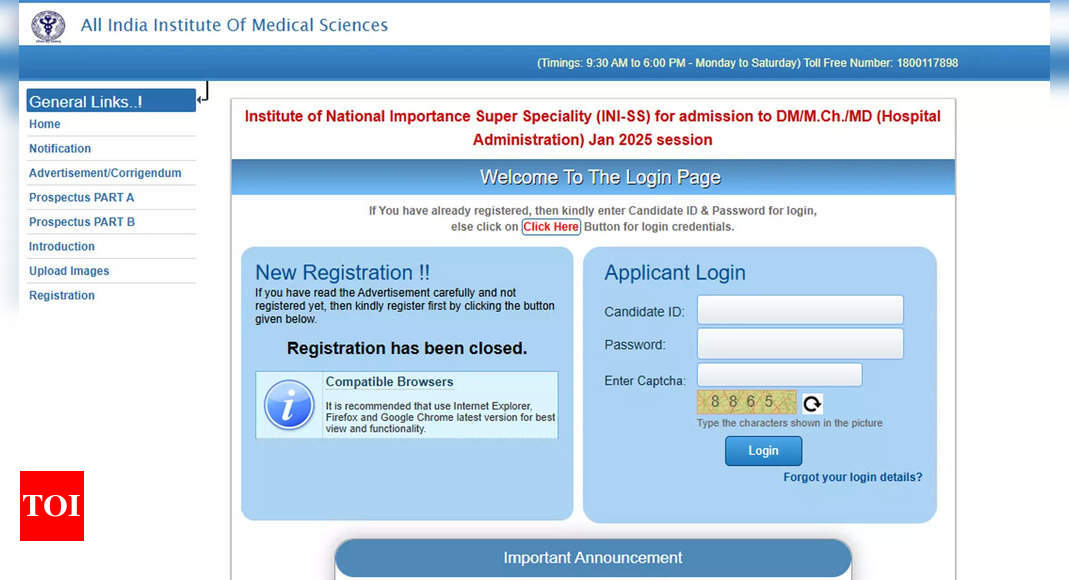
Task: Click the red 'Click Here' button
Action: (x=551, y=227)
